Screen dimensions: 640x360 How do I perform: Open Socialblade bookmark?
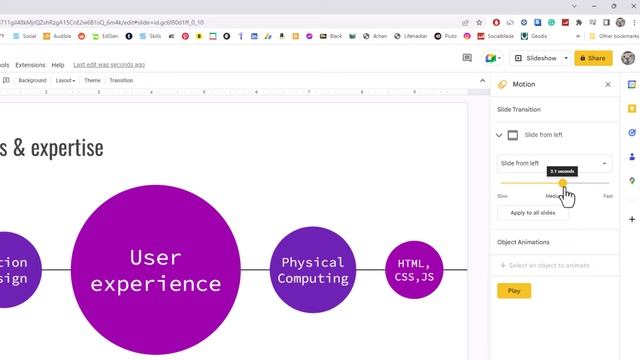point(496,36)
